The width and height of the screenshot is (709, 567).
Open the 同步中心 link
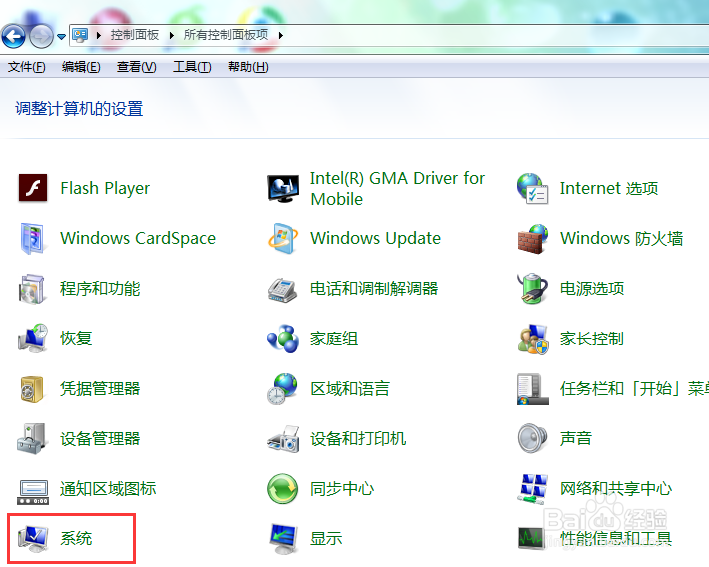[342, 489]
